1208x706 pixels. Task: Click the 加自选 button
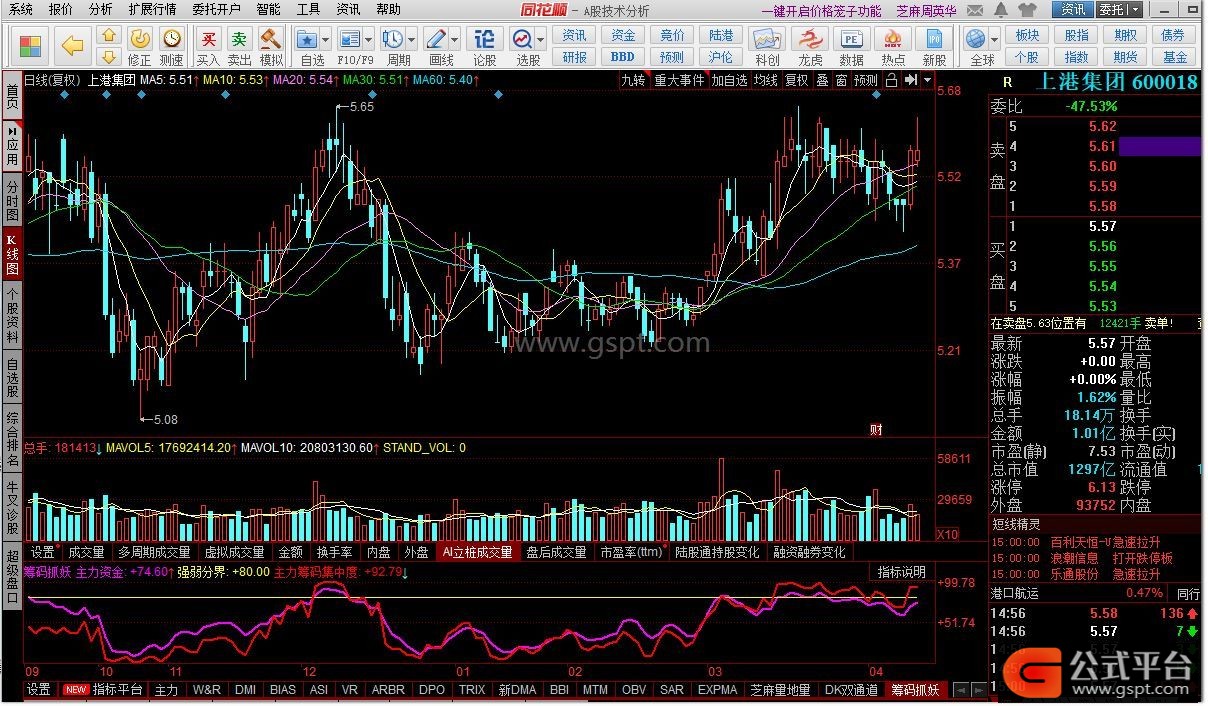(x=729, y=80)
